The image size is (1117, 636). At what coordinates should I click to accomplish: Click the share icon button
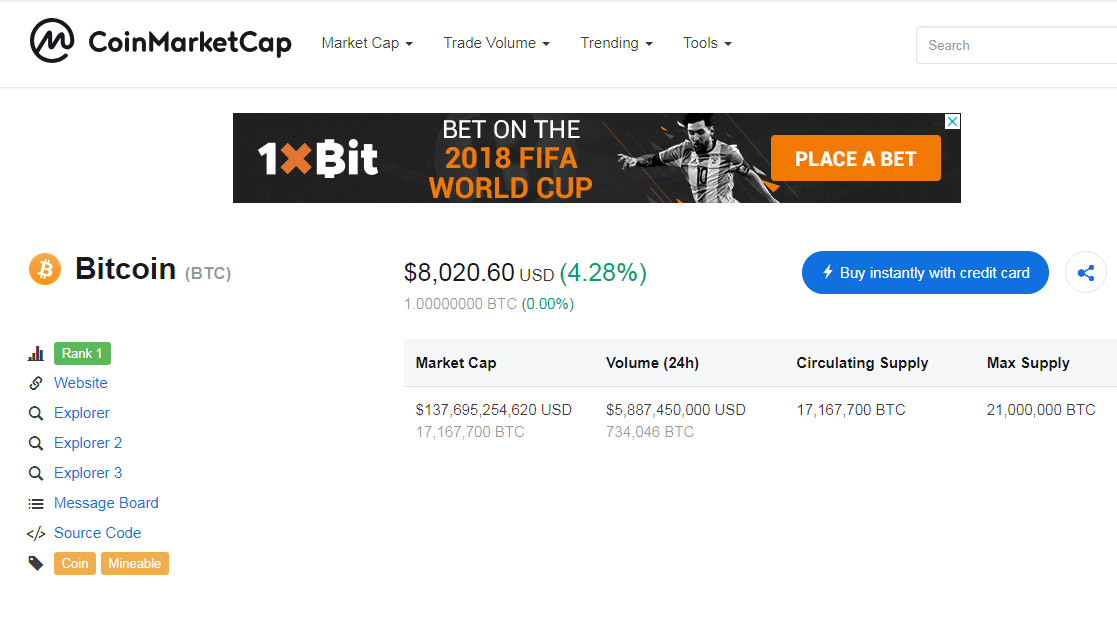pyautogui.click(x=1086, y=273)
